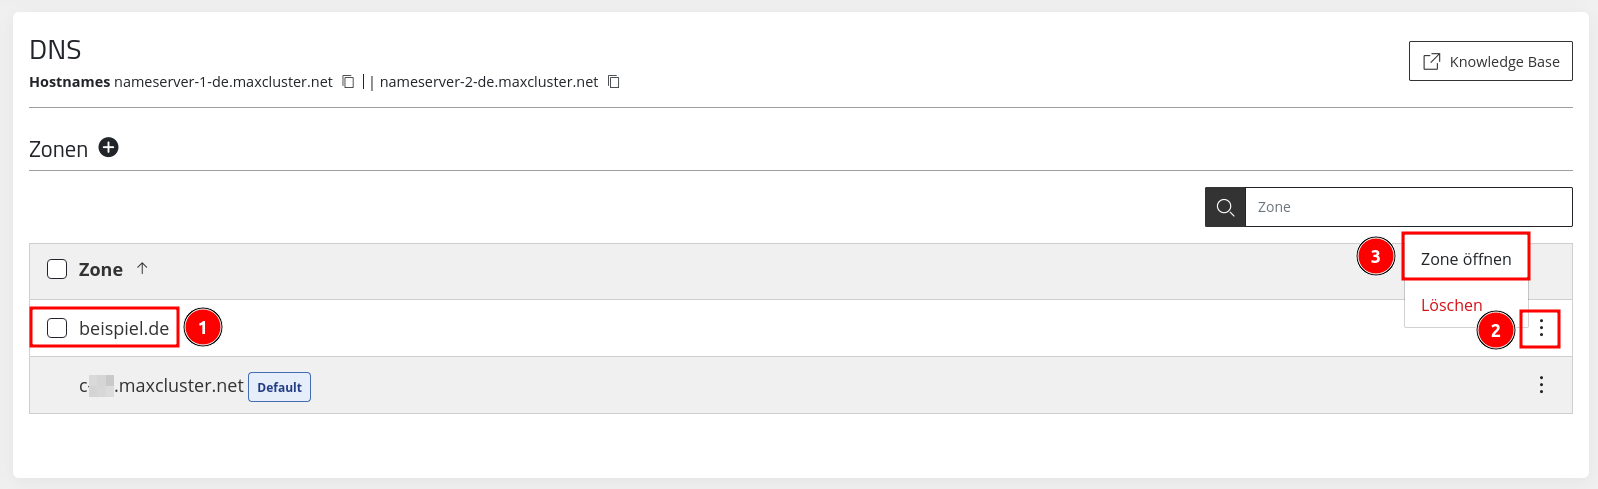1598x489 pixels.
Task: Open the three-dot menu for maxcluster.net zone
Action: point(1541,385)
